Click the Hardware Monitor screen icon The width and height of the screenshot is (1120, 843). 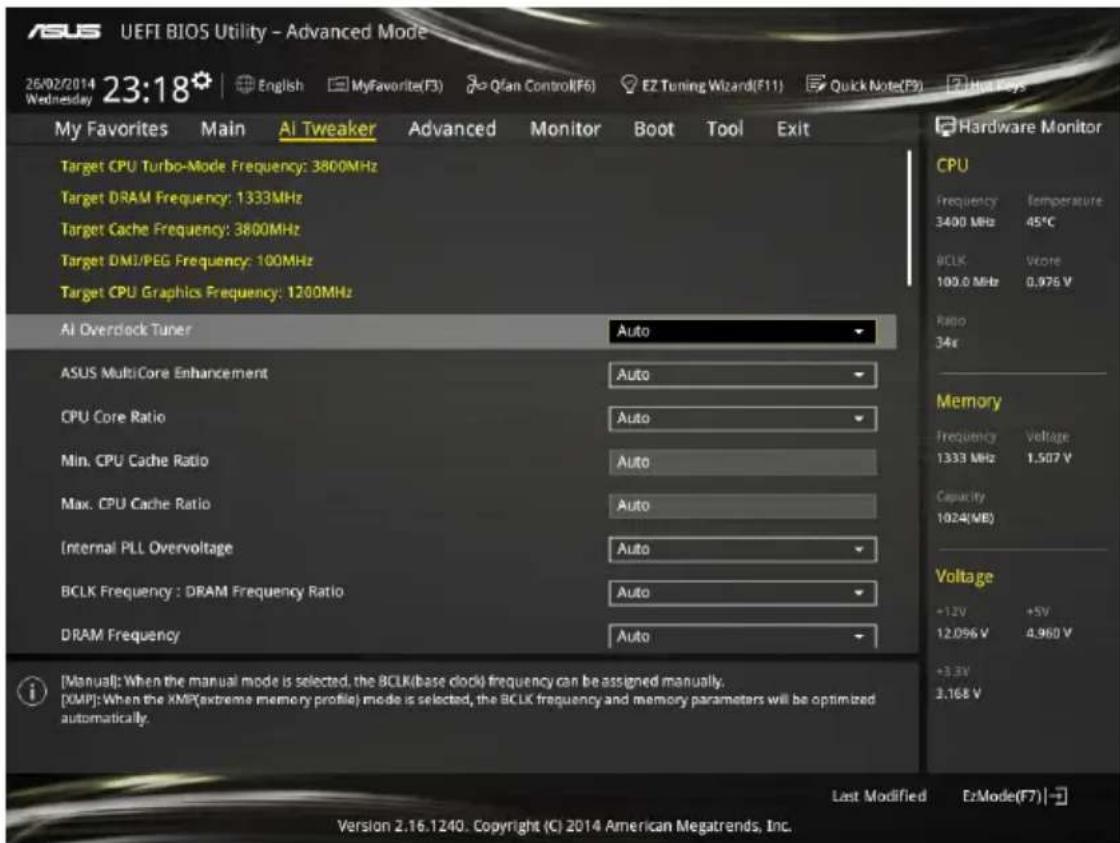coord(946,126)
